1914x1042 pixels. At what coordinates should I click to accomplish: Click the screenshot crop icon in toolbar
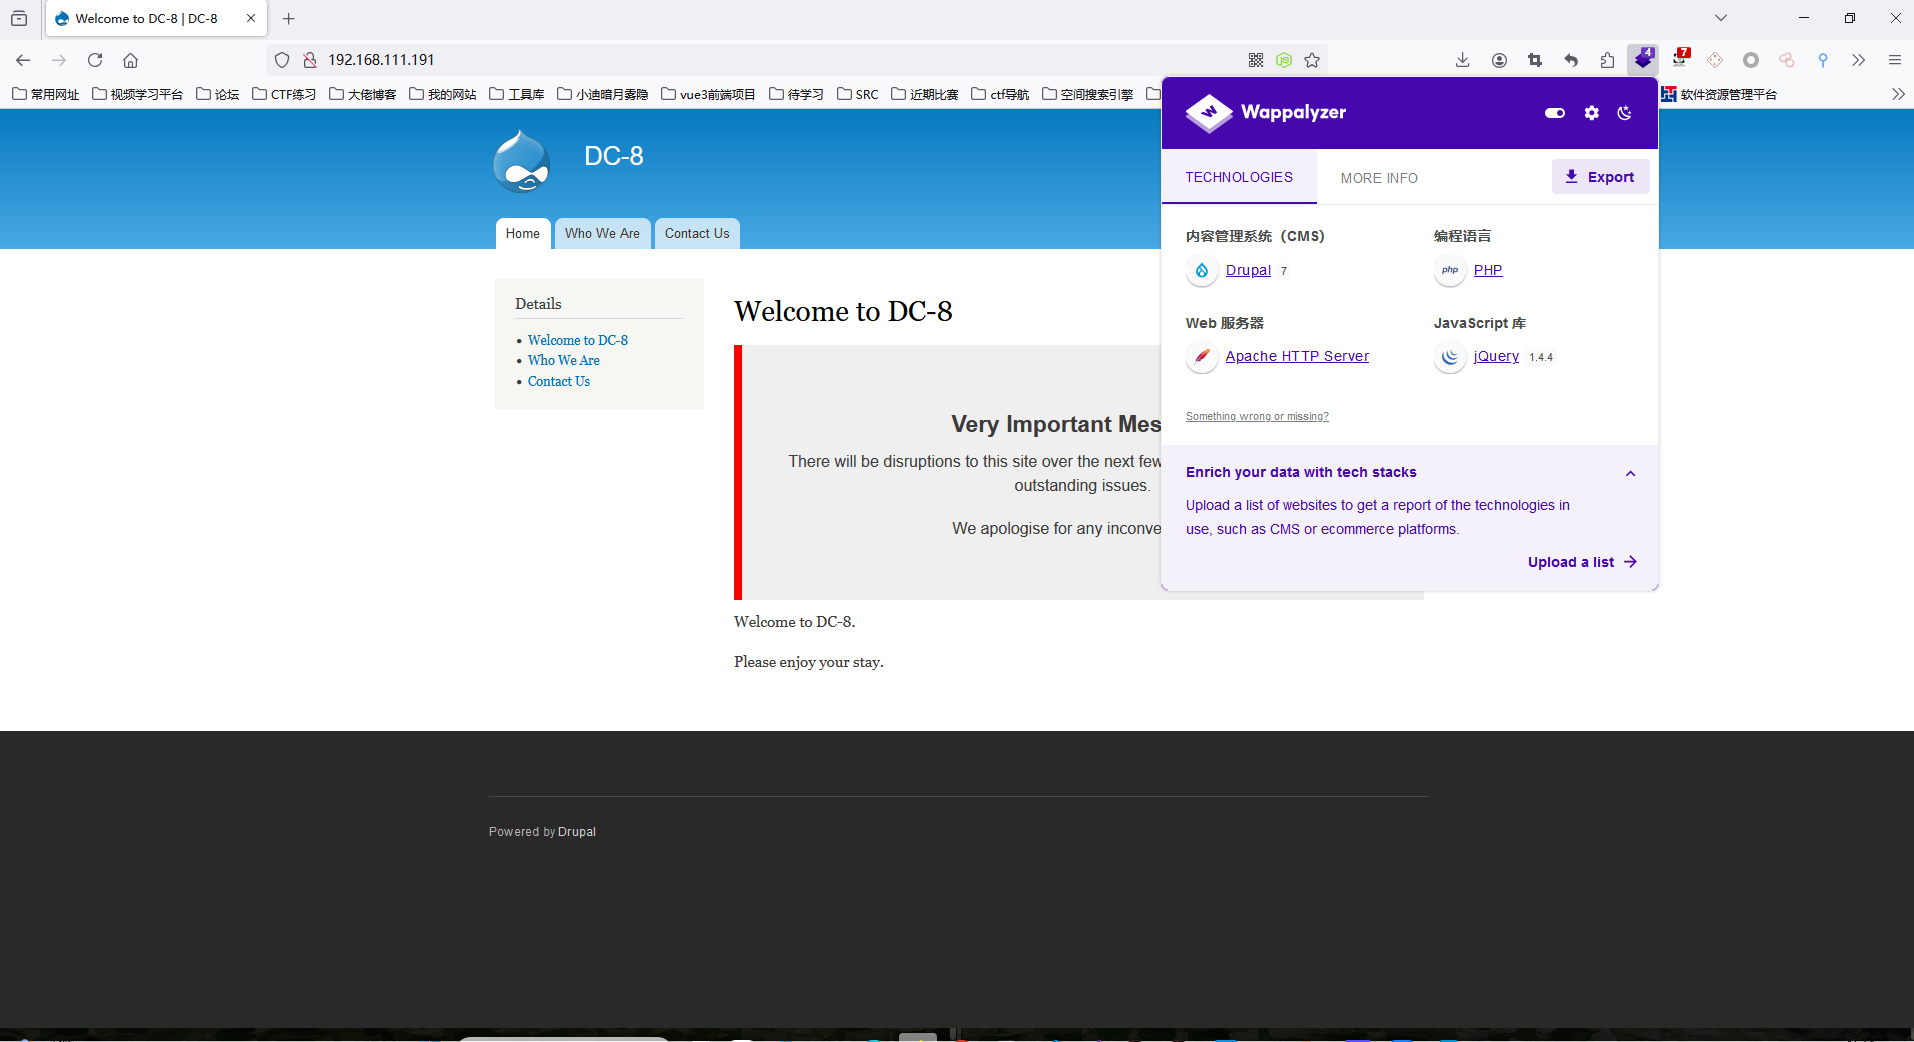[1535, 60]
